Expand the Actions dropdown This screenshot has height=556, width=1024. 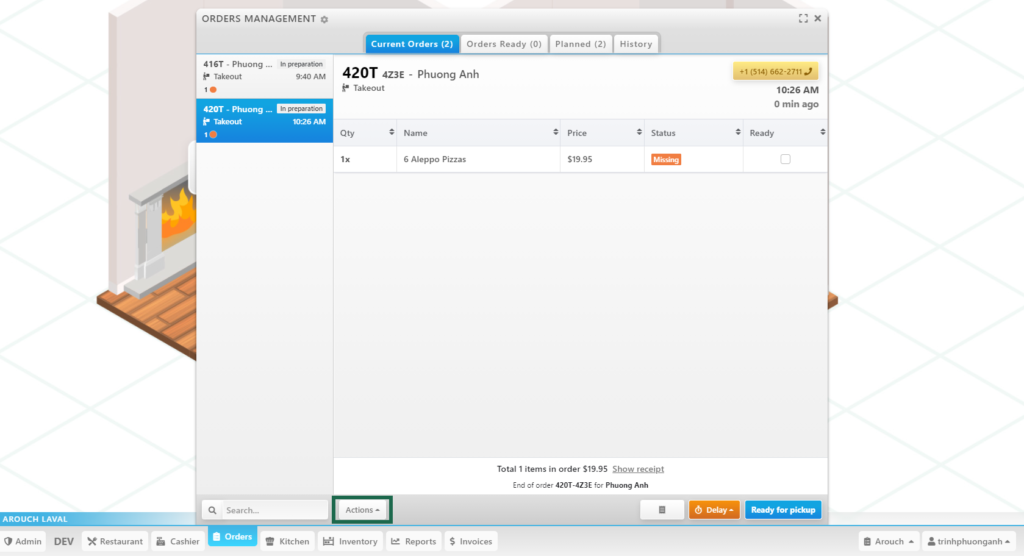coord(362,510)
